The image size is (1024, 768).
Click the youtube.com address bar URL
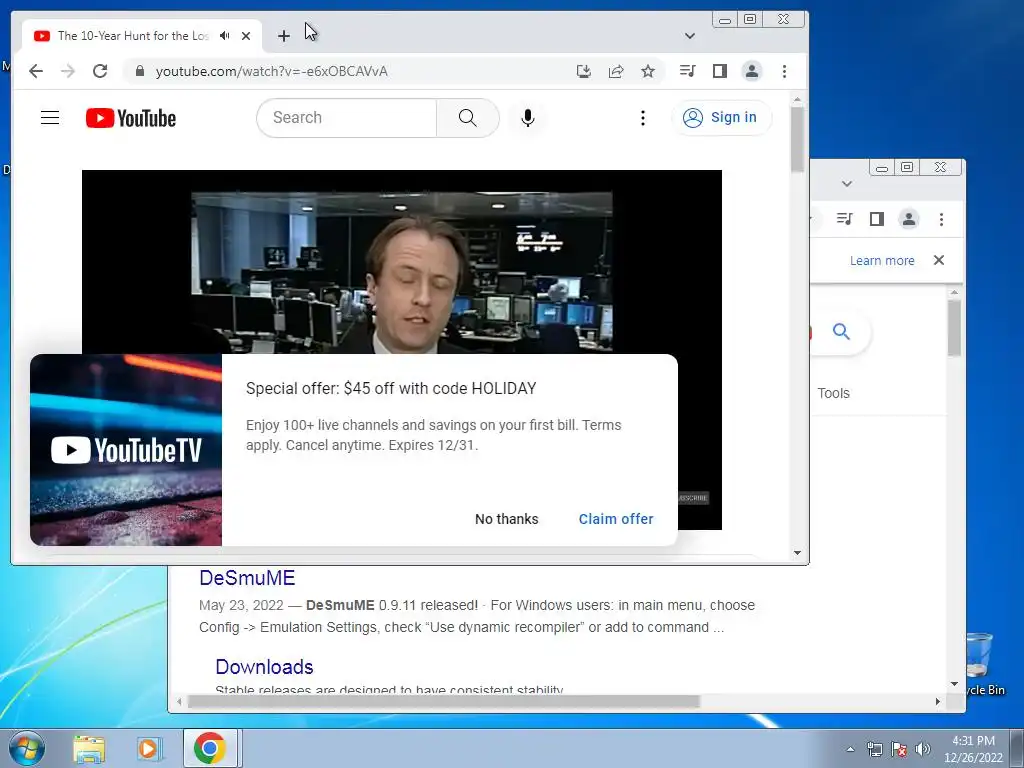click(272, 71)
